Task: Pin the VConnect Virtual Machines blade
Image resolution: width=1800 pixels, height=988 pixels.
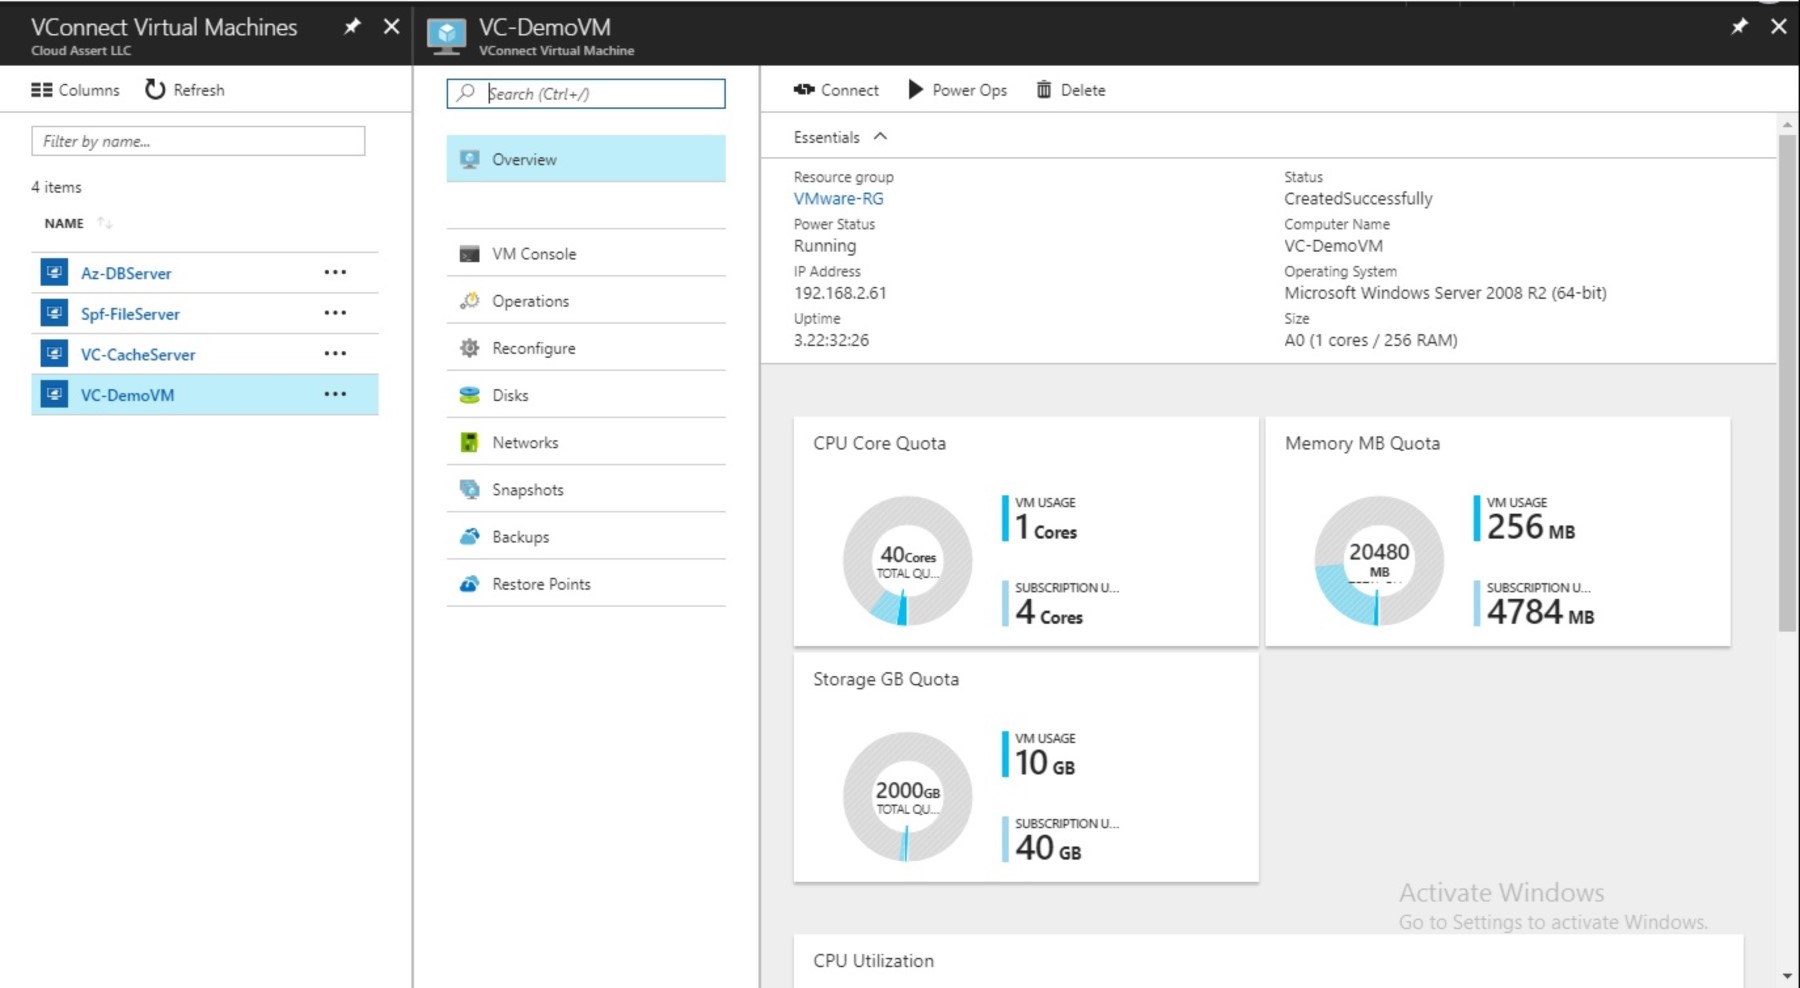Action: click(352, 27)
